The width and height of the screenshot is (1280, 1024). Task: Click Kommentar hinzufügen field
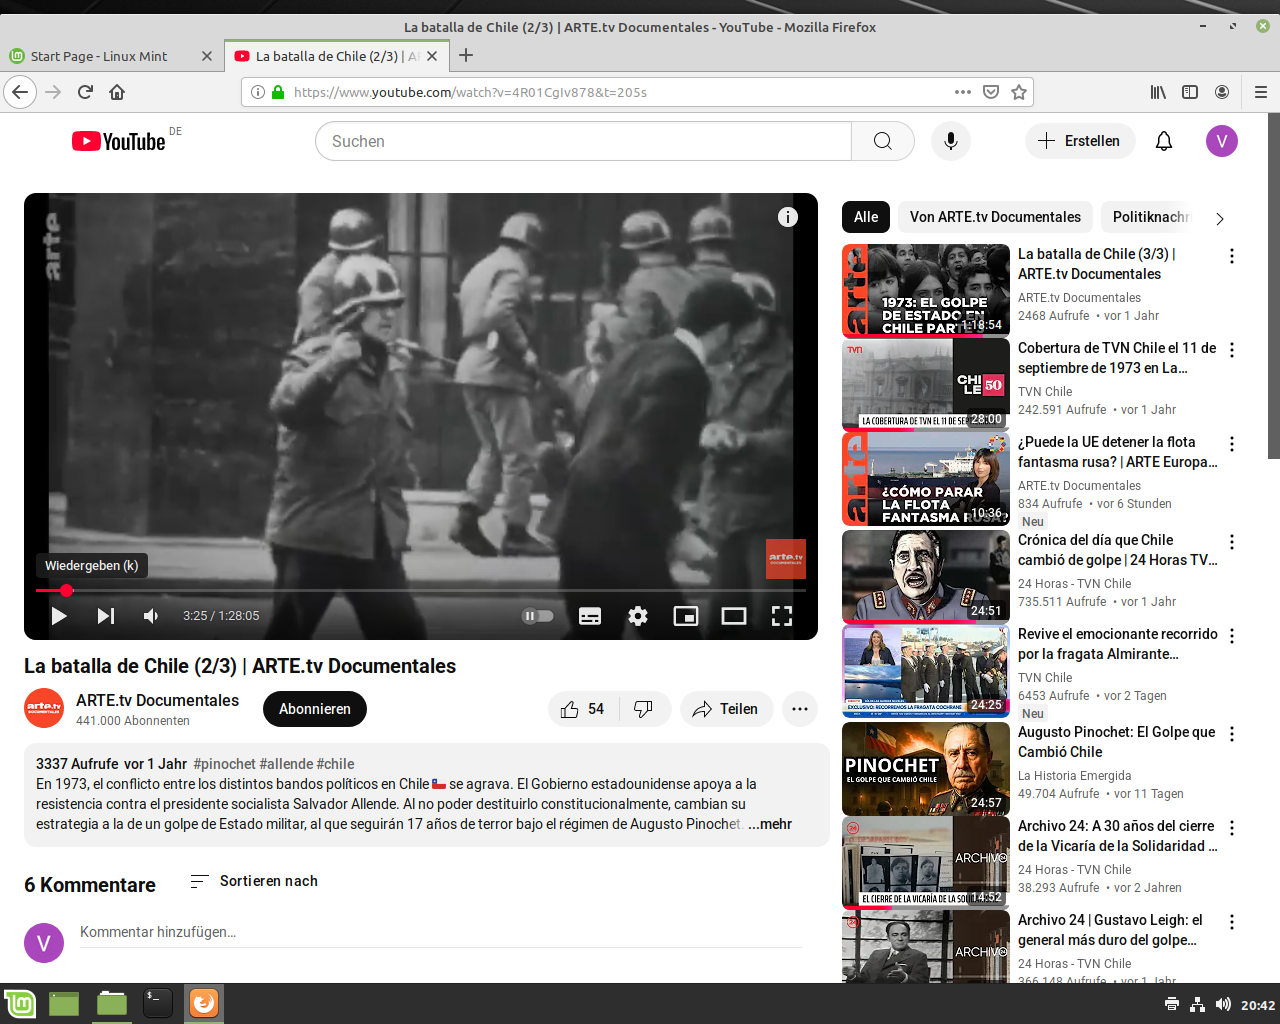(441, 932)
